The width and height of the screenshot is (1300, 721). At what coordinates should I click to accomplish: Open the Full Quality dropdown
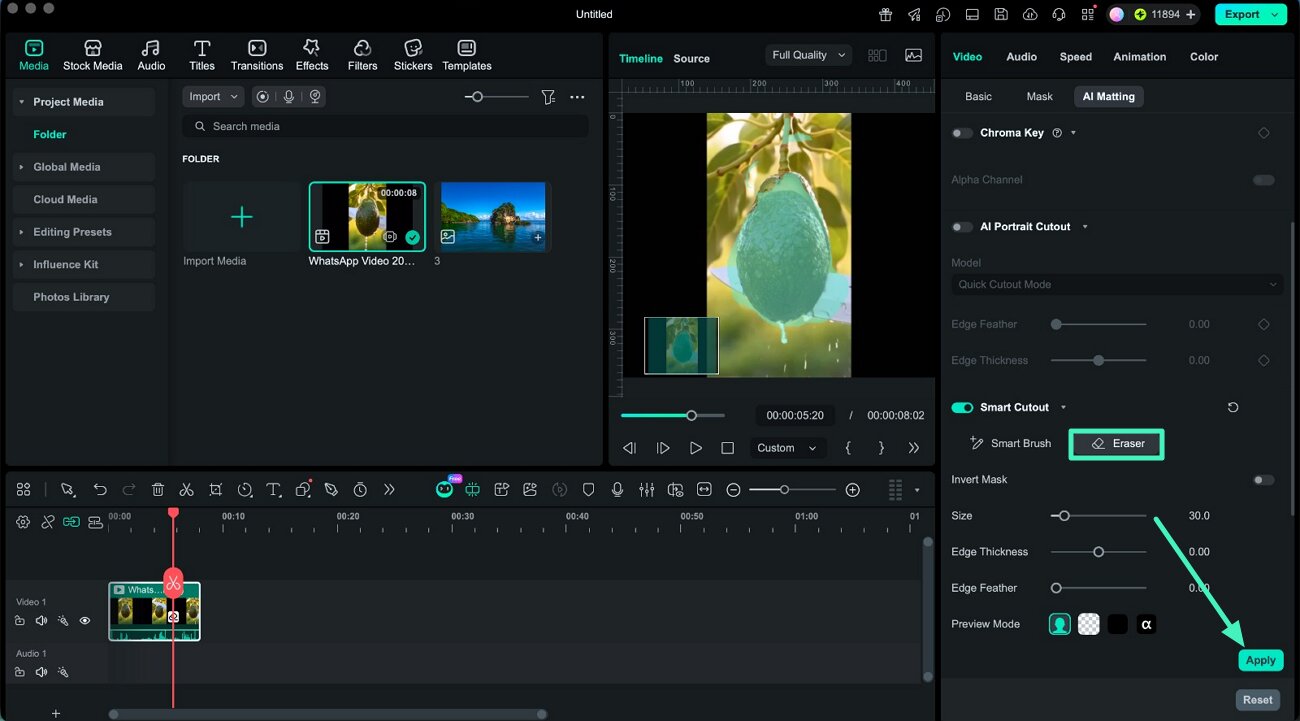tap(808, 55)
